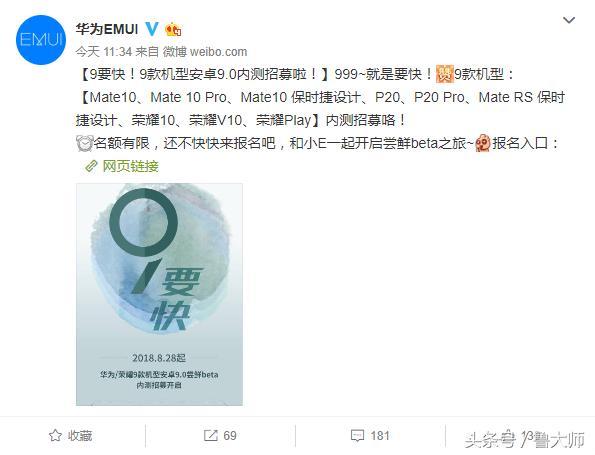
Task: Open the 网页链接 web link
Action: [x=130, y=166]
